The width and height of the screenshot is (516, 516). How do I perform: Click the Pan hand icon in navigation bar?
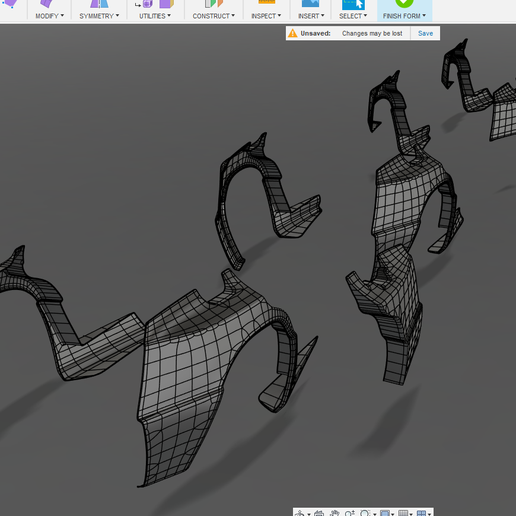tap(334, 513)
